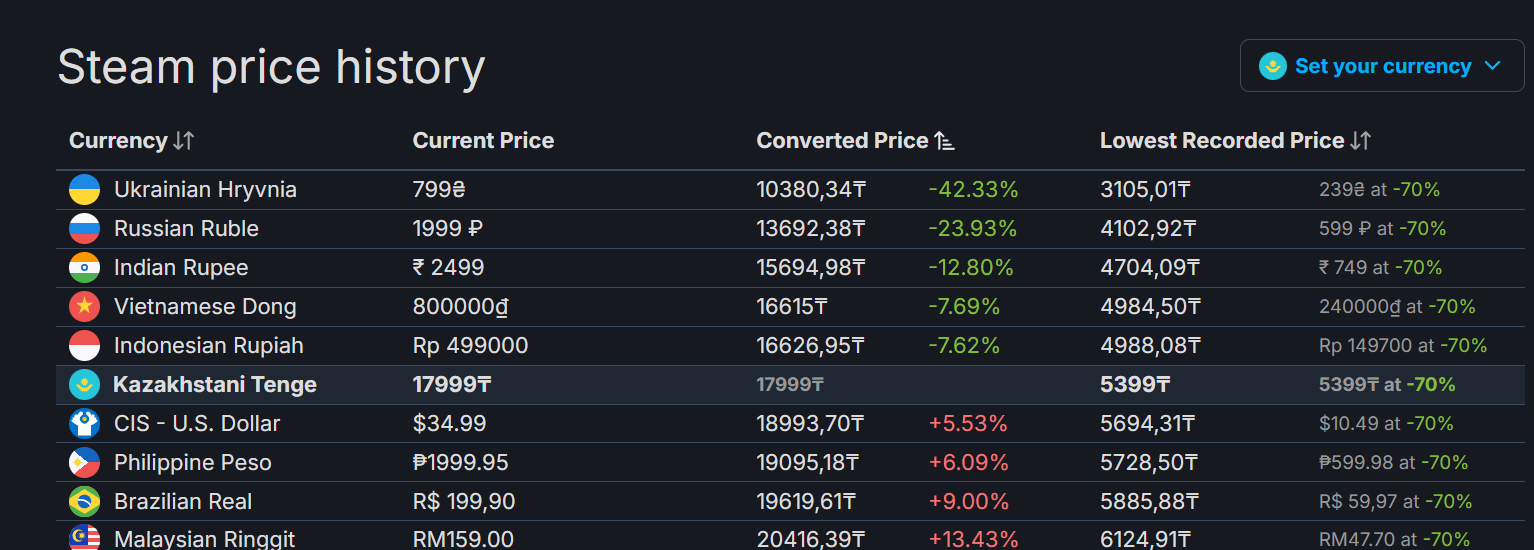Click the 800000₫ current price

point(460,306)
